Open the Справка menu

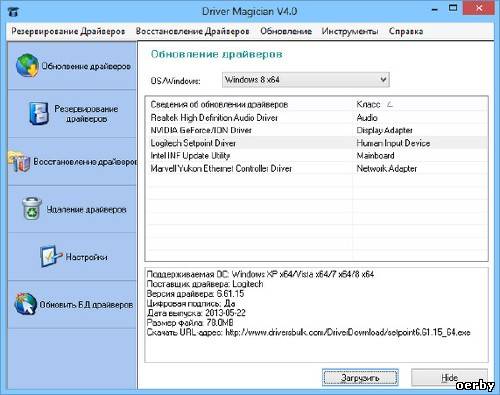click(x=406, y=31)
